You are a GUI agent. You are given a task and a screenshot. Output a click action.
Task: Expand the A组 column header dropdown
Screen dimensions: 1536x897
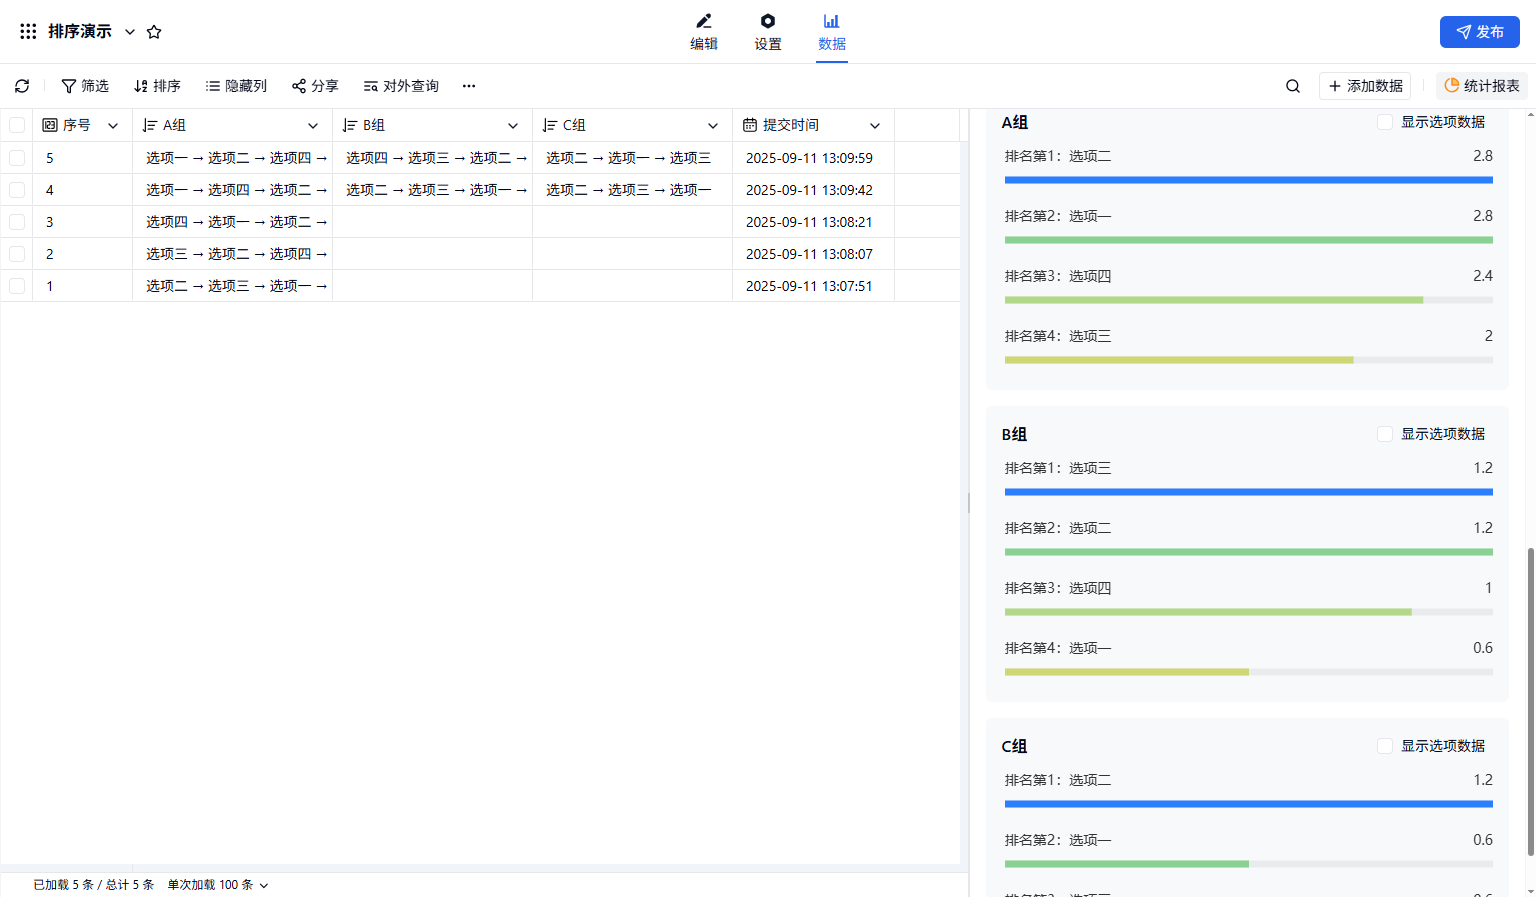313,126
